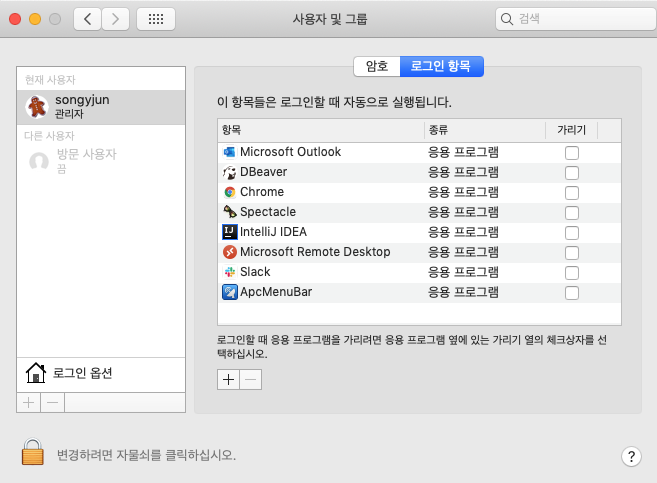Switch to the 암호 tab
This screenshot has width=657, height=483.
pos(377,66)
